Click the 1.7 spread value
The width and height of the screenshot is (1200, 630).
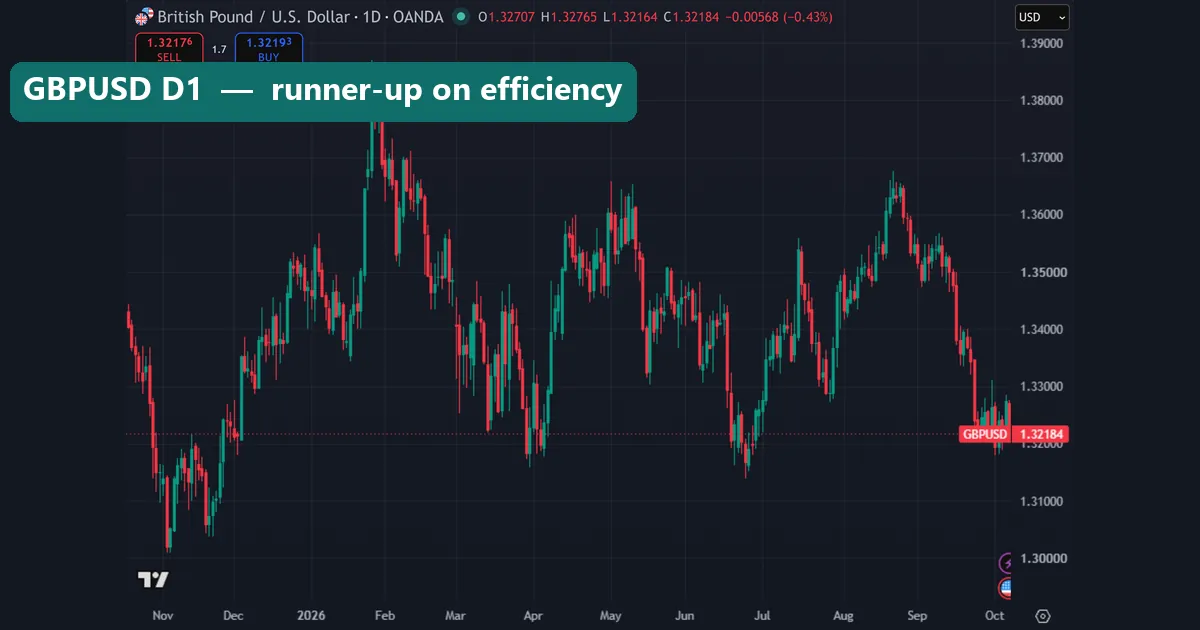[219, 48]
